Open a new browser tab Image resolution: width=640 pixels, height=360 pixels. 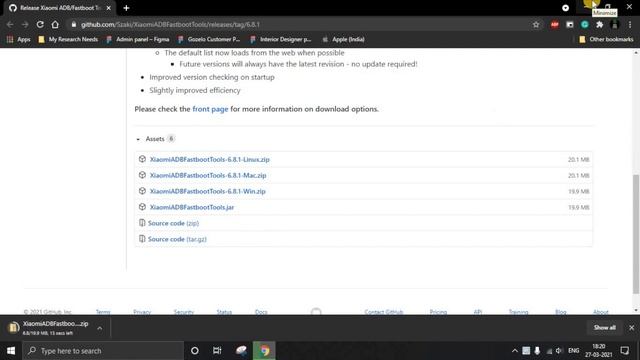[x=126, y=8]
